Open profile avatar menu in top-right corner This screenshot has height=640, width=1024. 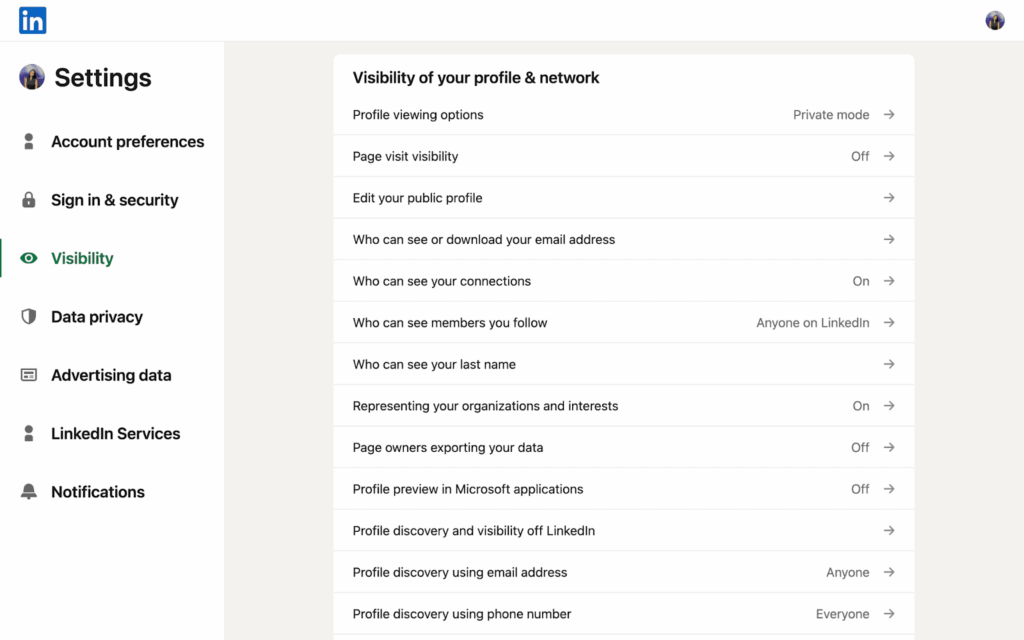tap(994, 20)
